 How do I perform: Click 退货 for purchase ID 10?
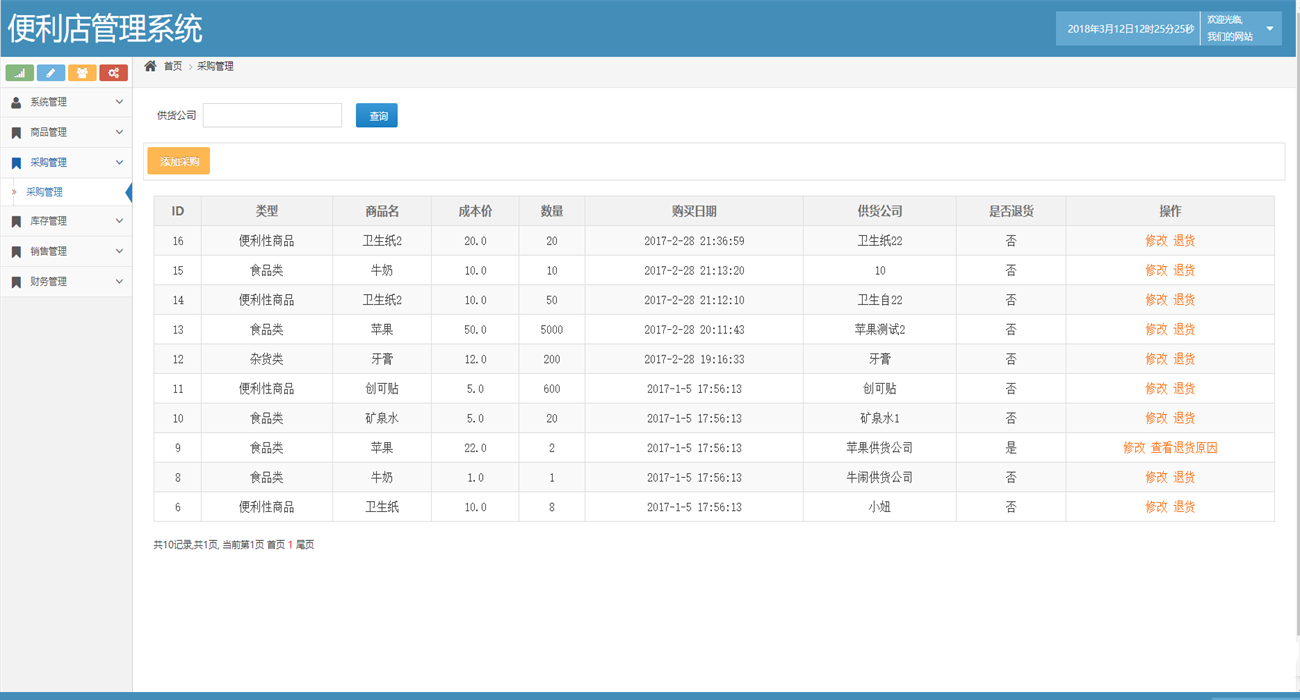point(1184,418)
